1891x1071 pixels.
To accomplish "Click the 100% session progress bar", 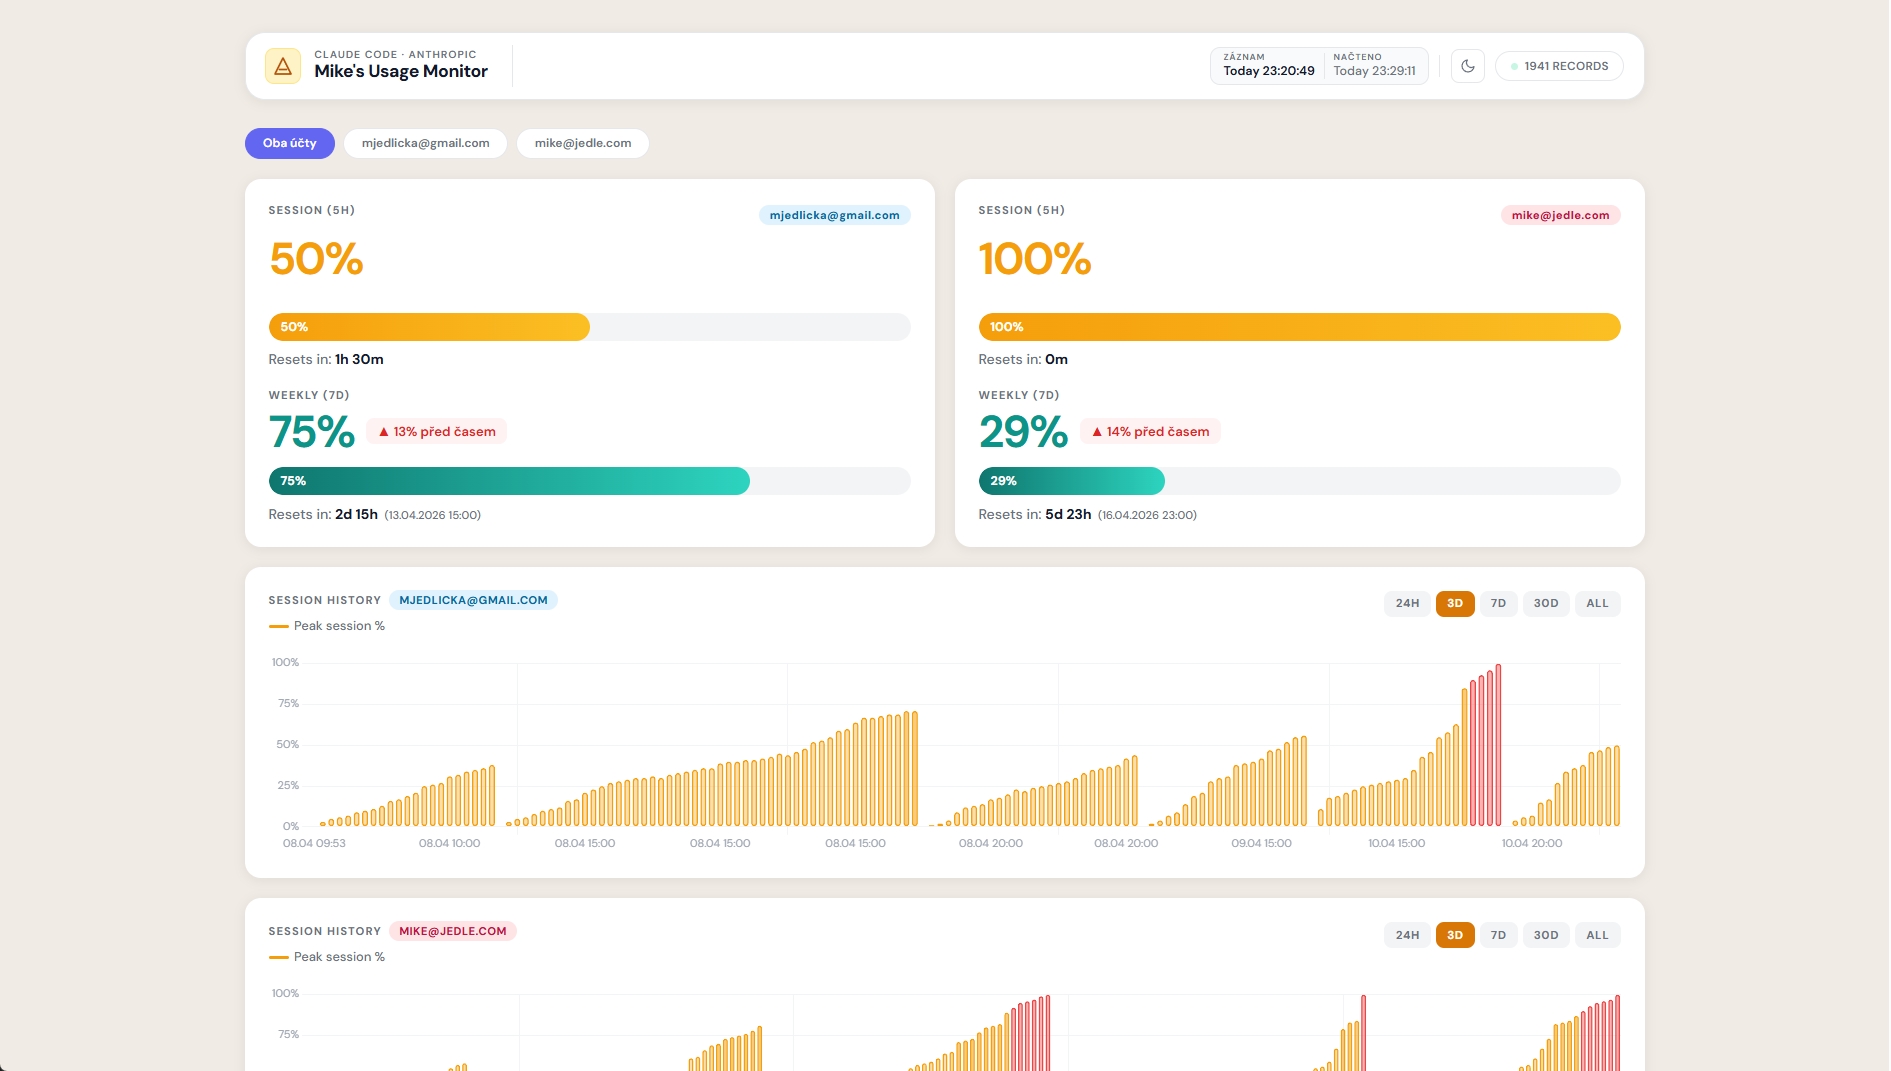I will (1298, 327).
